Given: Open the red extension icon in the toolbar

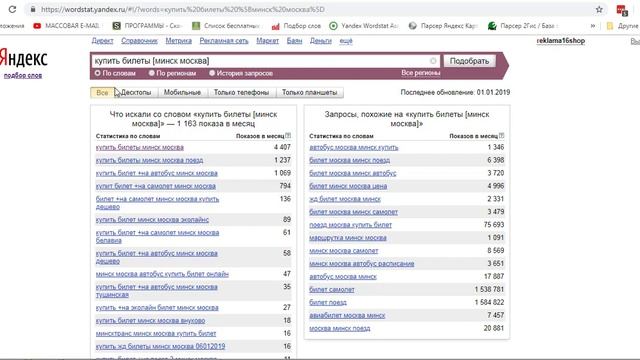Looking at the screenshot, I should click(x=622, y=10).
